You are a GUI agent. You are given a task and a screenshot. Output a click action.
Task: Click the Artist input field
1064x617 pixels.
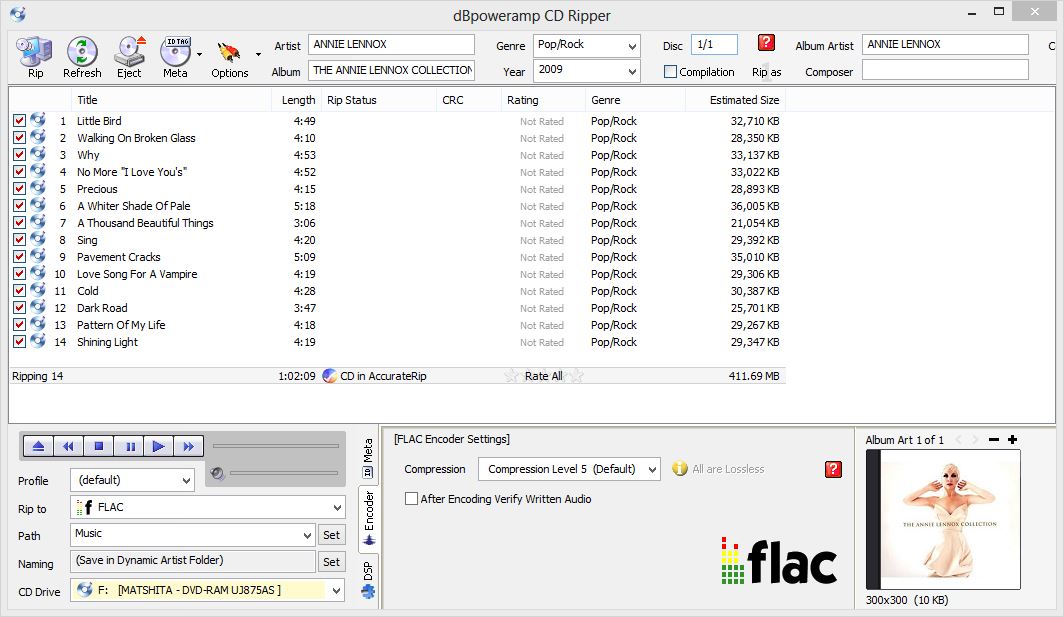coord(391,44)
